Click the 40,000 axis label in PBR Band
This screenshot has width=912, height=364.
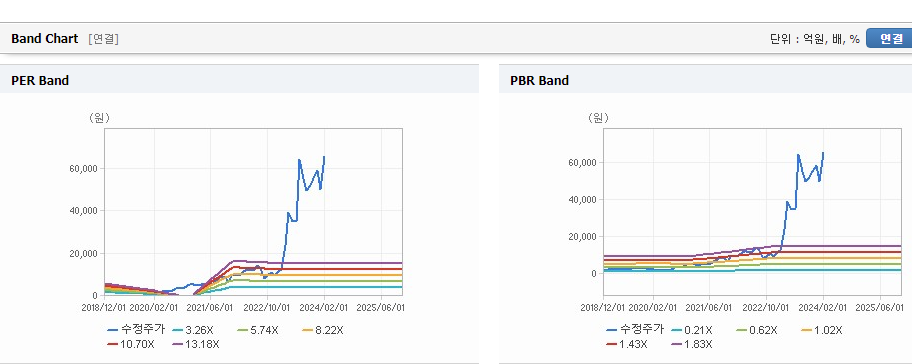click(x=583, y=199)
